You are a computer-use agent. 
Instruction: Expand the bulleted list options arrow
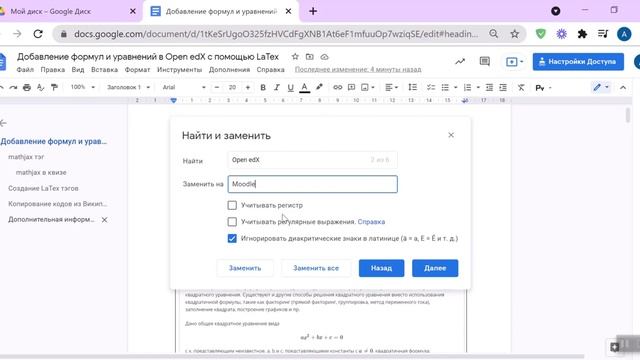point(456,87)
